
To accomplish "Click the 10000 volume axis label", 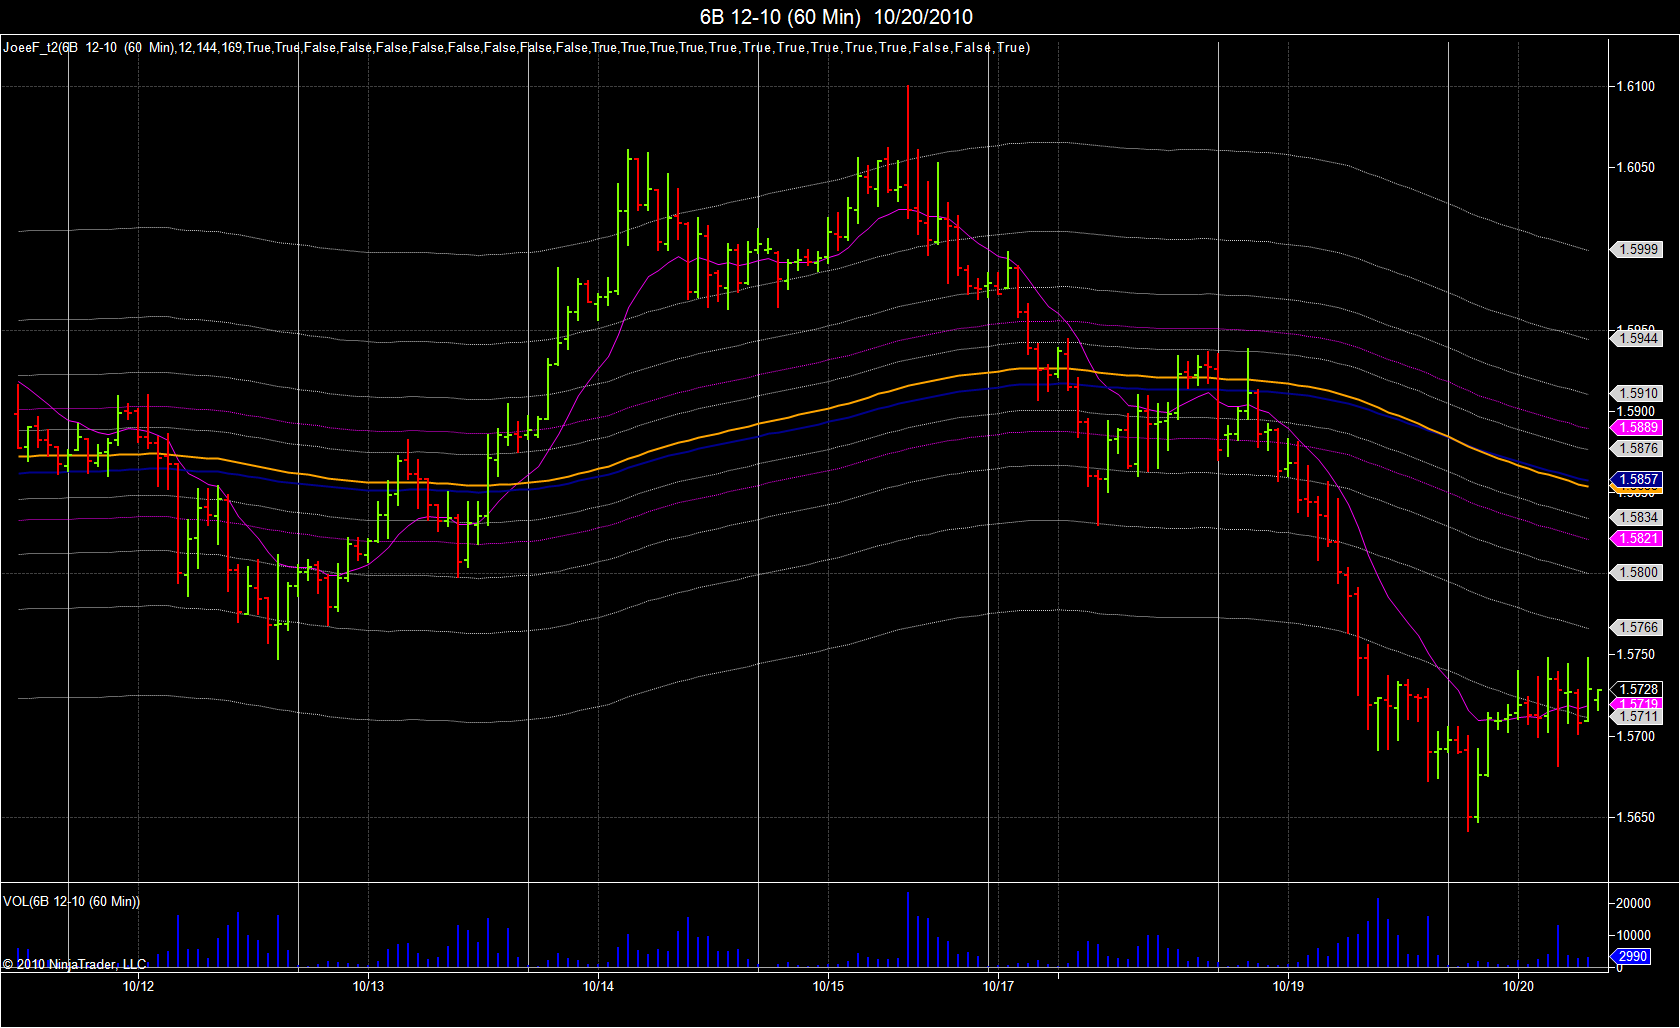I will [x=1634, y=935].
